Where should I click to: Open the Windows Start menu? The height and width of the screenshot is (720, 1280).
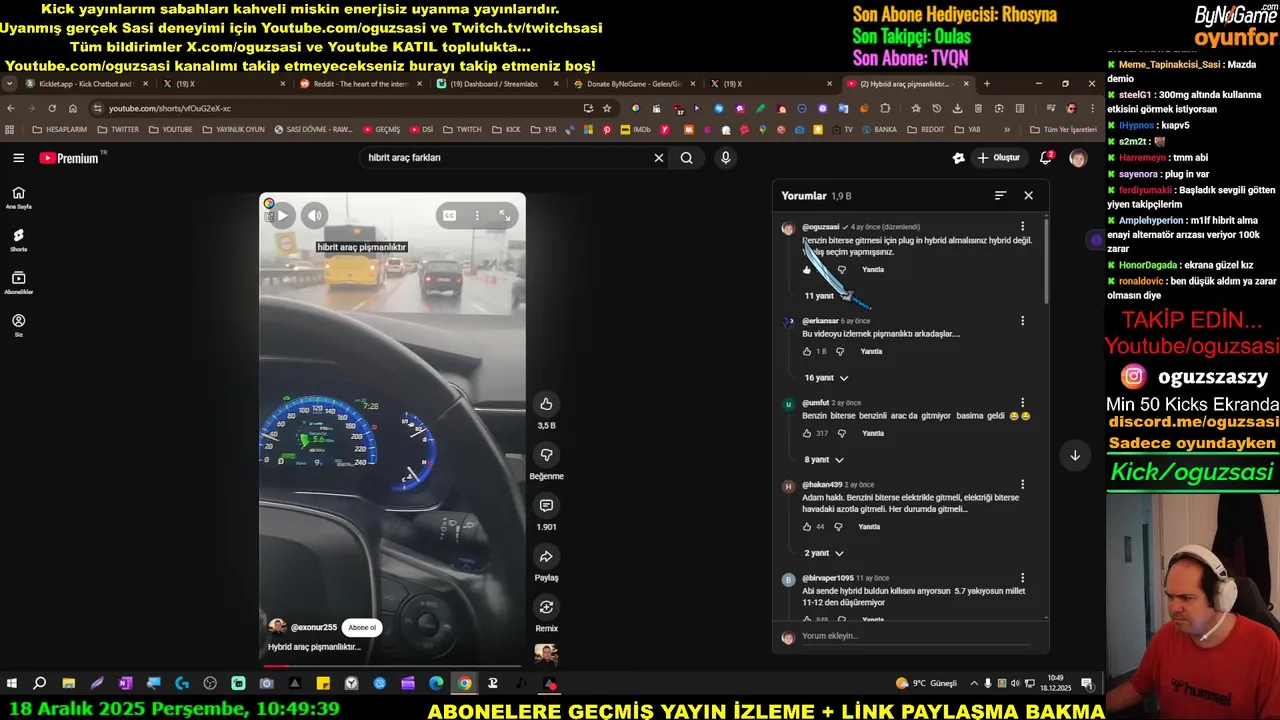click(12, 684)
